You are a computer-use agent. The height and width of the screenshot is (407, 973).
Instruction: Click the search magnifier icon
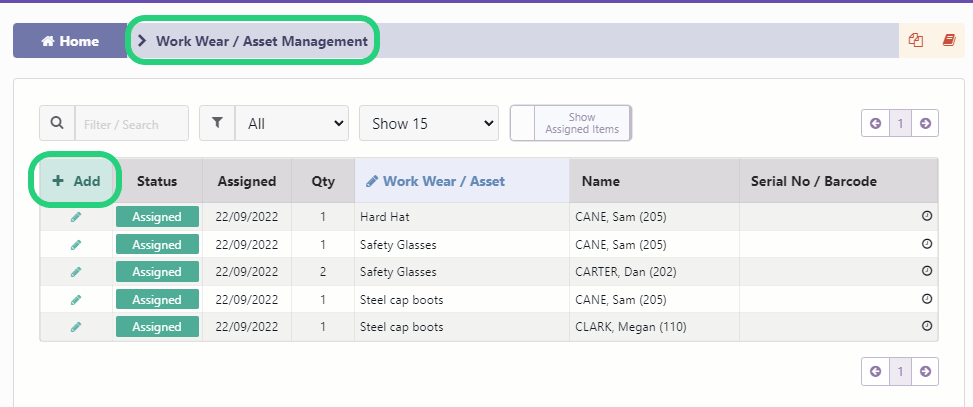click(57, 123)
